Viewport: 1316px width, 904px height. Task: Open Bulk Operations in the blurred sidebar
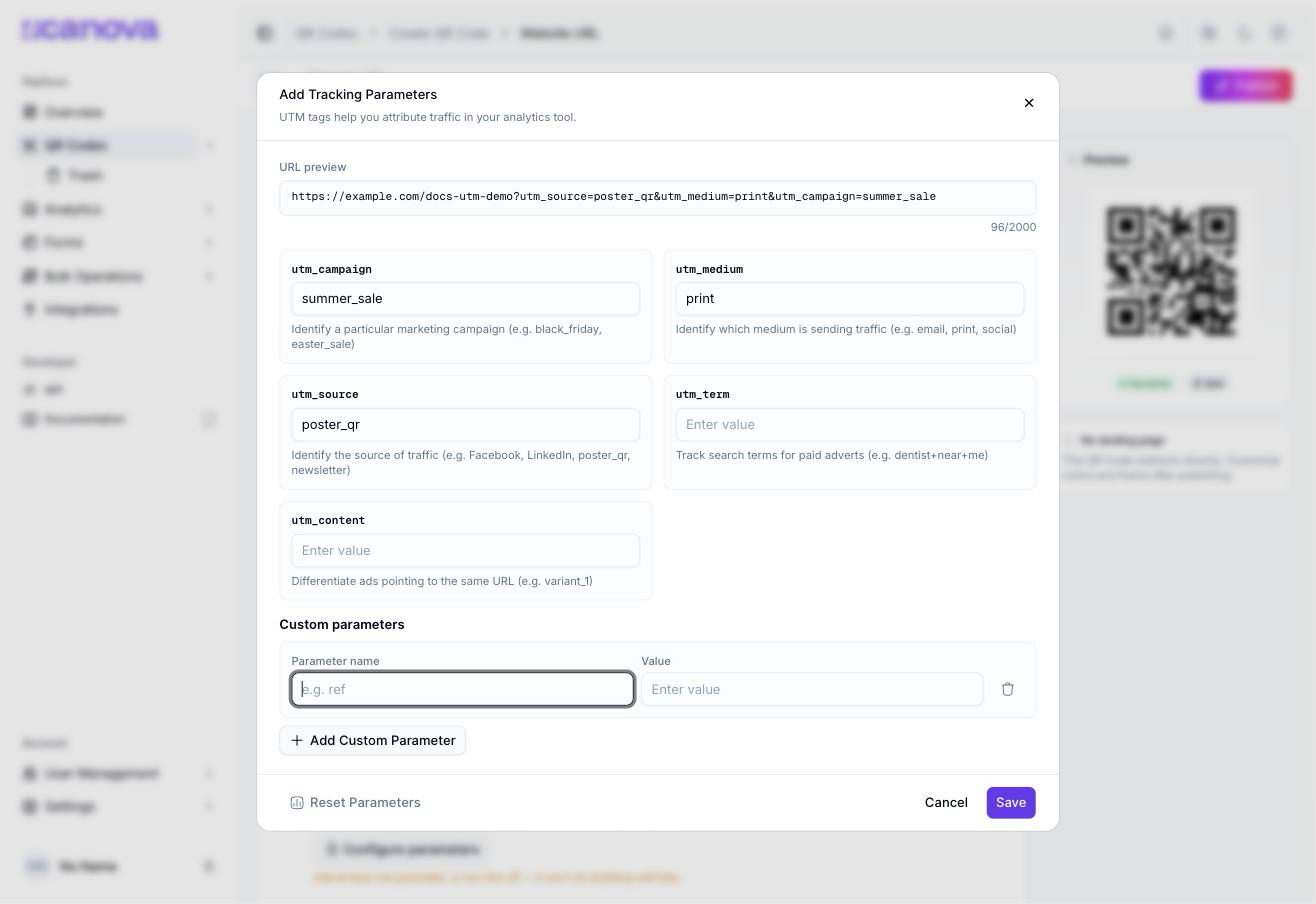pyautogui.click(x=94, y=276)
